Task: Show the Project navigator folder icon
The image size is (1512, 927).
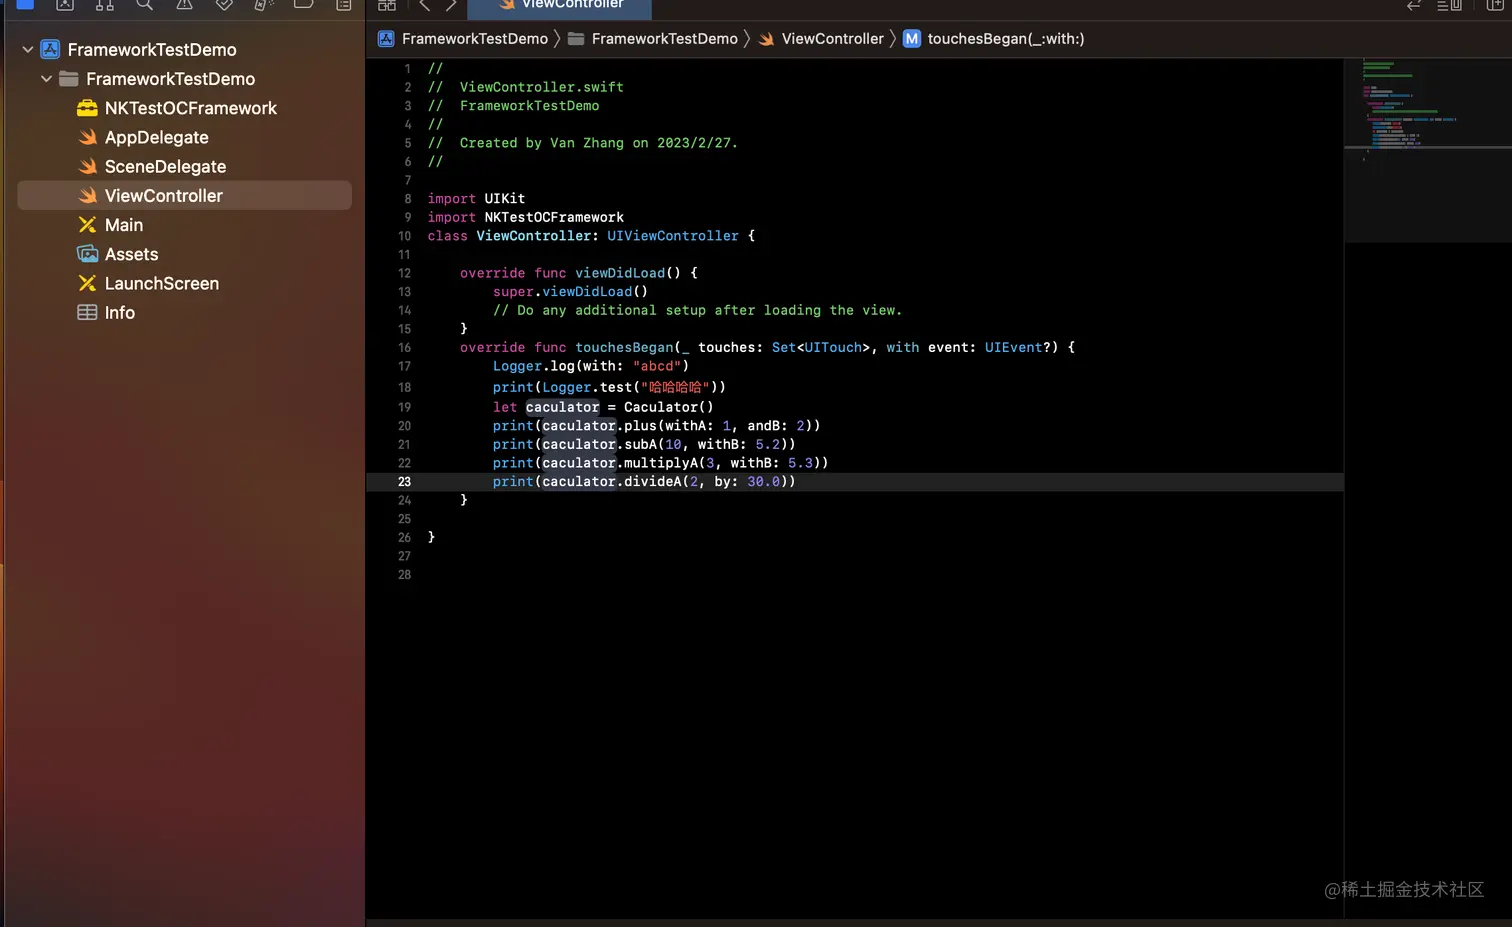Action: click(x=25, y=4)
